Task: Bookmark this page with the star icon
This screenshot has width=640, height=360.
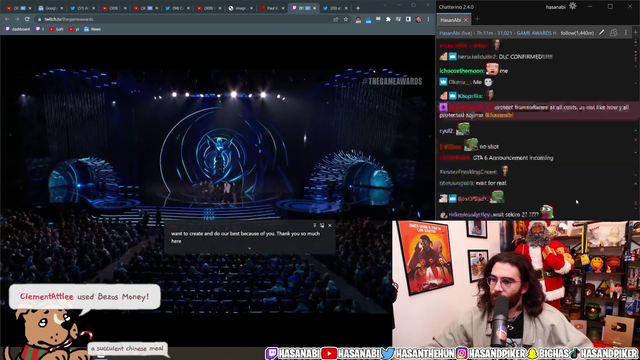Action: click(346, 19)
